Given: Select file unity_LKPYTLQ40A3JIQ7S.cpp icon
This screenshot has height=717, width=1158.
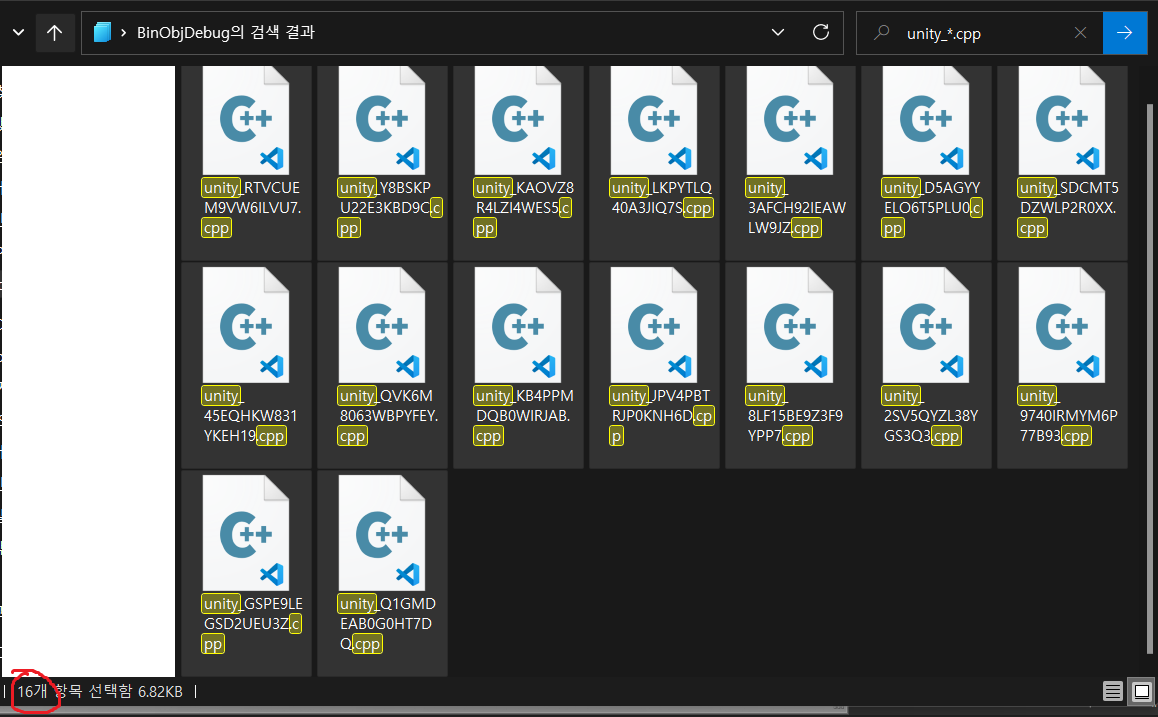Looking at the screenshot, I should click(654, 120).
